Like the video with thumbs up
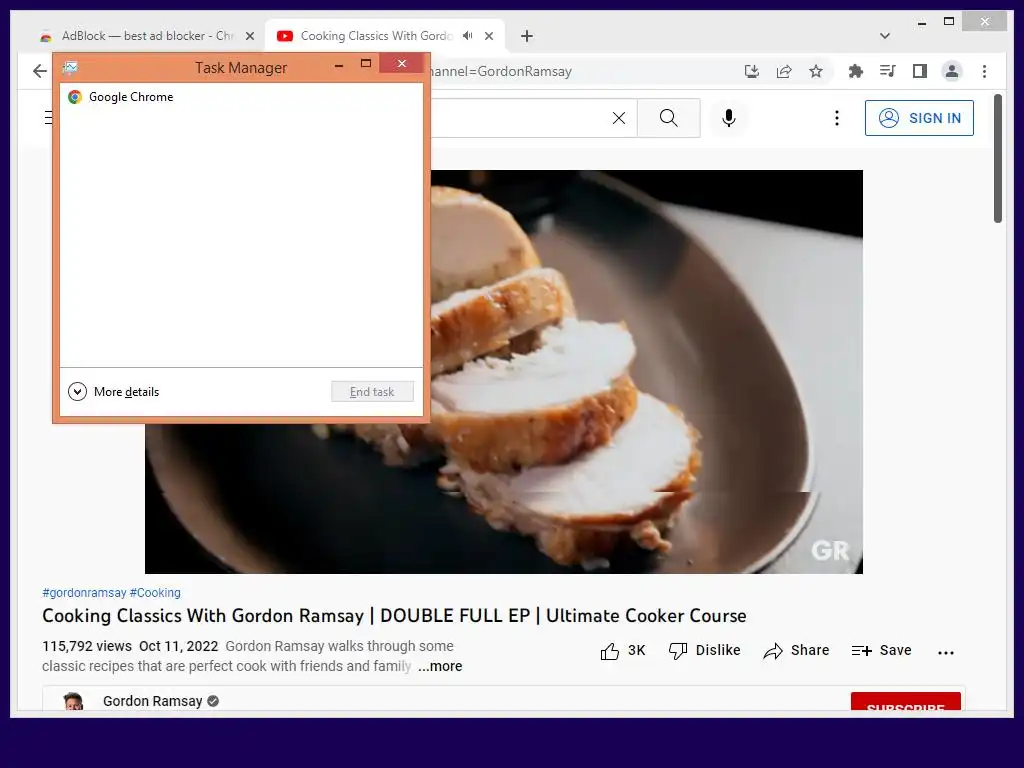The width and height of the screenshot is (1024, 768). tap(622, 650)
